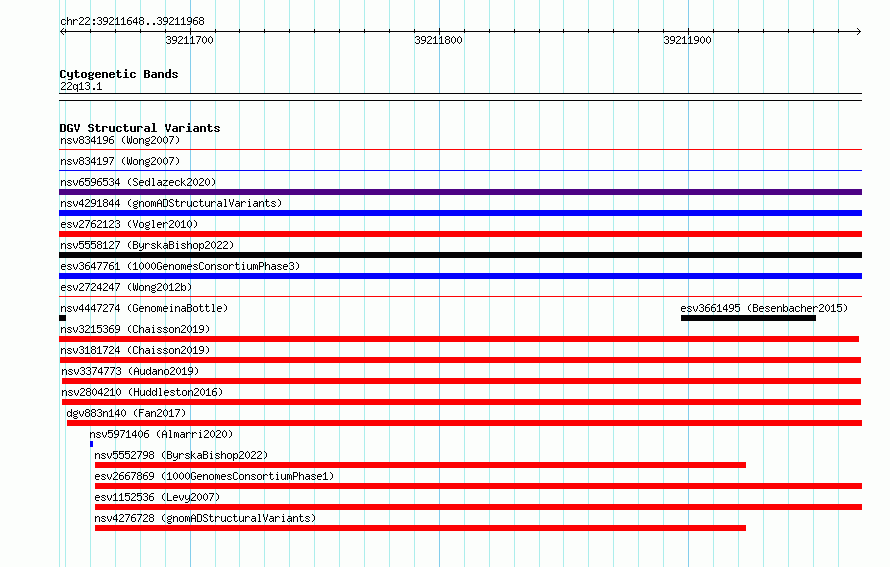This screenshot has width=890, height=567.
Task: Click the DGV Structural Variants track heading
Action: point(140,128)
